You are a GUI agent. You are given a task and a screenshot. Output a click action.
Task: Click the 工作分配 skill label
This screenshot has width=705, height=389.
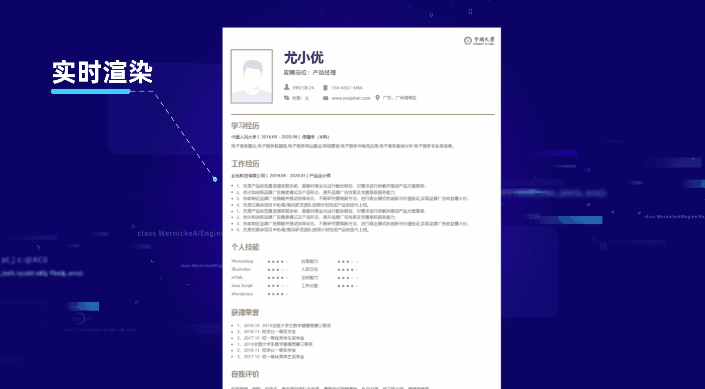pos(310,286)
